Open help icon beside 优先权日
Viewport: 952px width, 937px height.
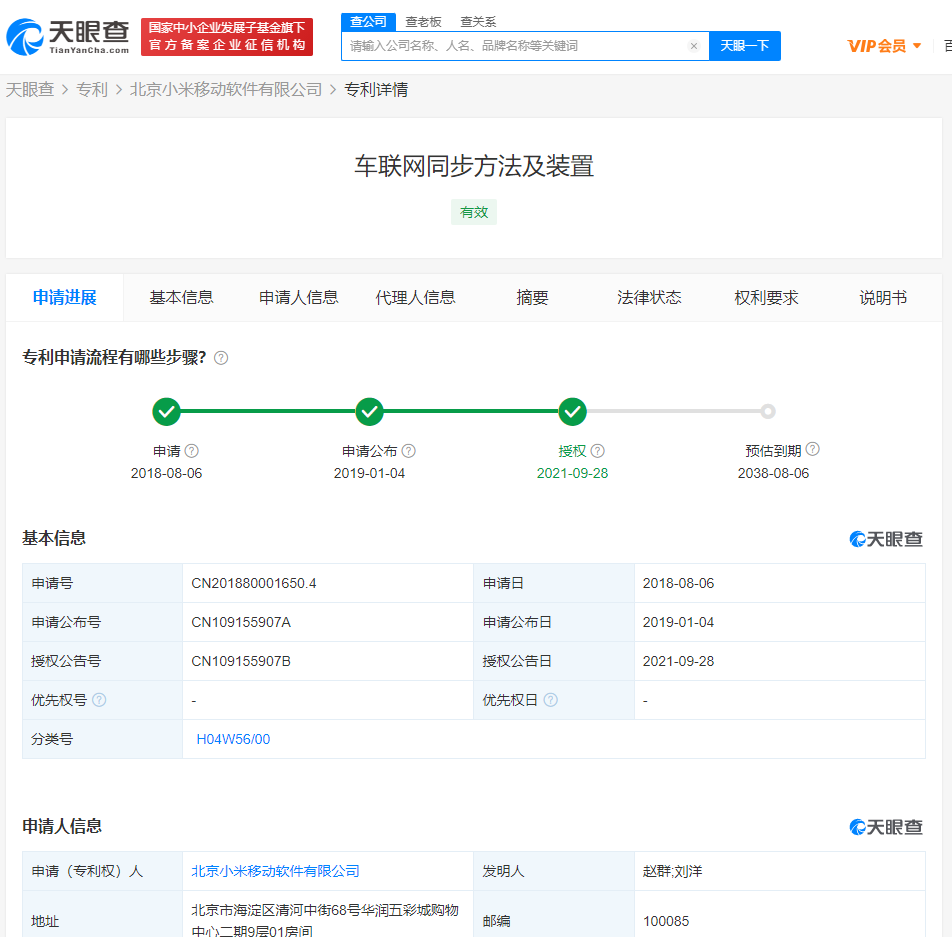pyautogui.click(x=550, y=700)
